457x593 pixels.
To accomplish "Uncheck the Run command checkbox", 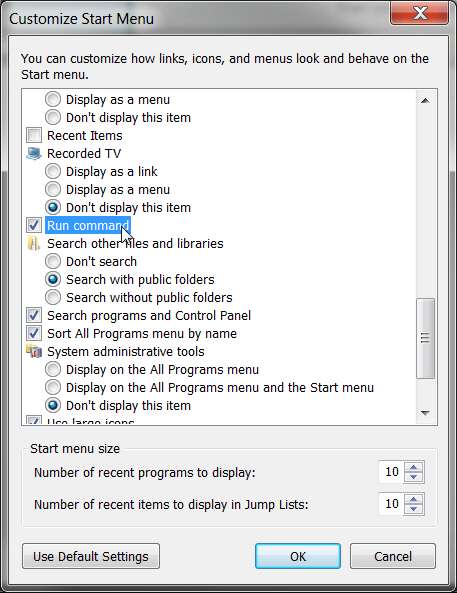I will click(34, 225).
